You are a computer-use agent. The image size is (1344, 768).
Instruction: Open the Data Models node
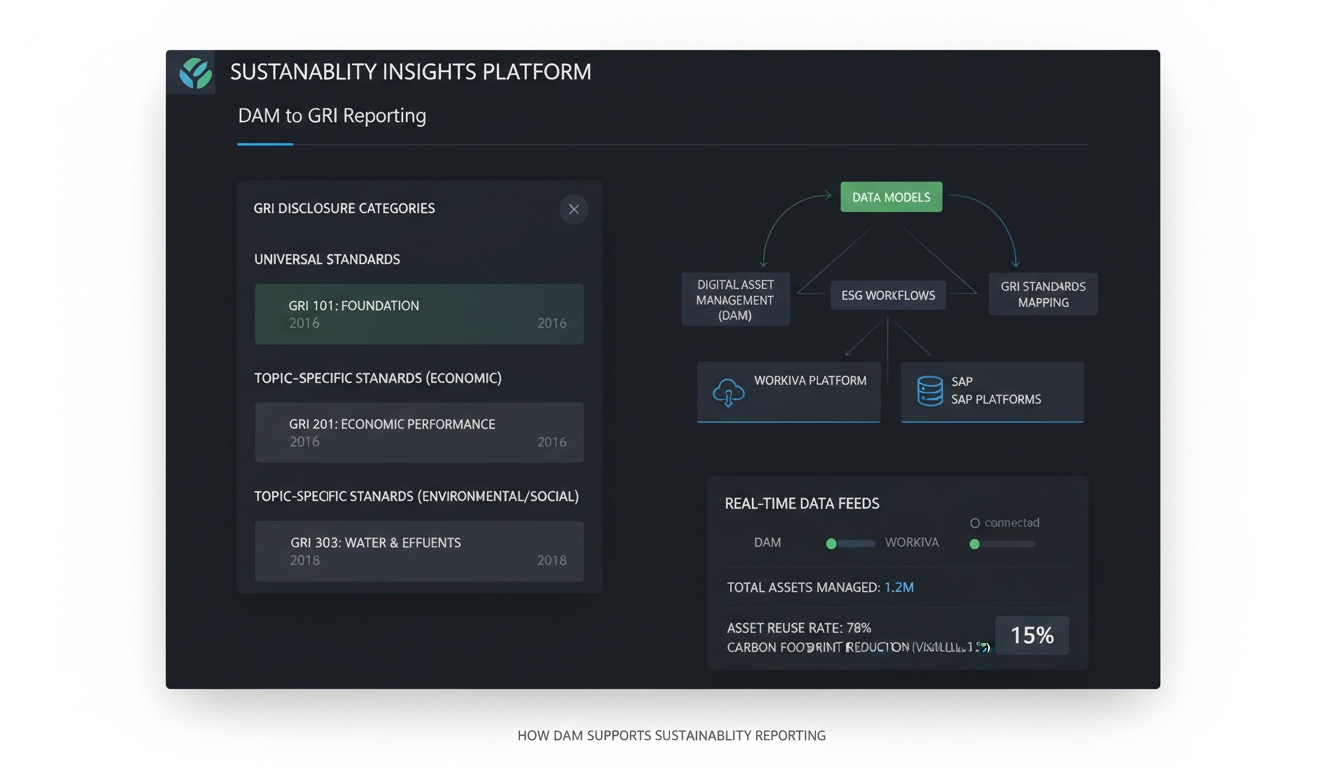click(891, 197)
